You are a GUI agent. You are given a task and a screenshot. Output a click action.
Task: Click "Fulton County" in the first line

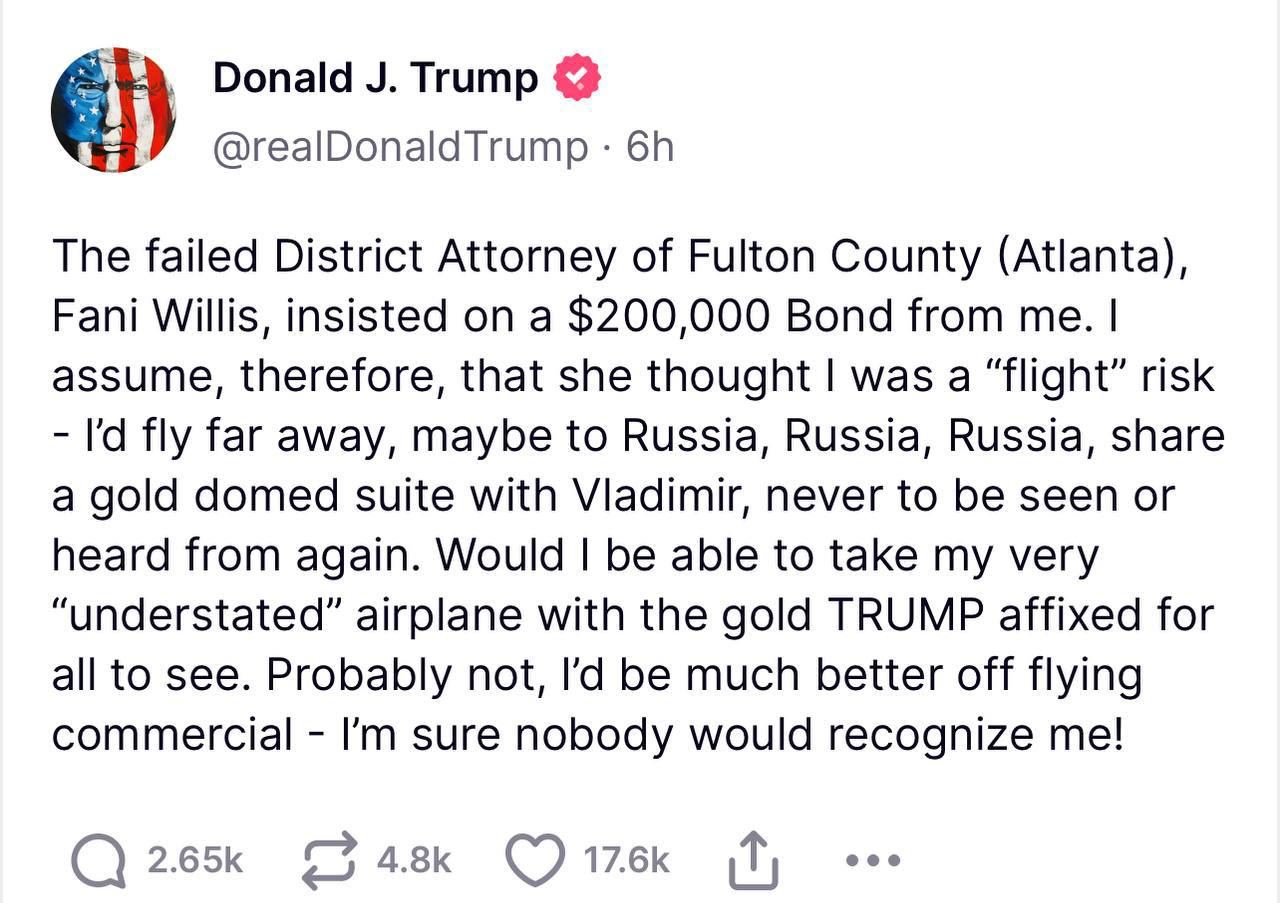pos(834,257)
